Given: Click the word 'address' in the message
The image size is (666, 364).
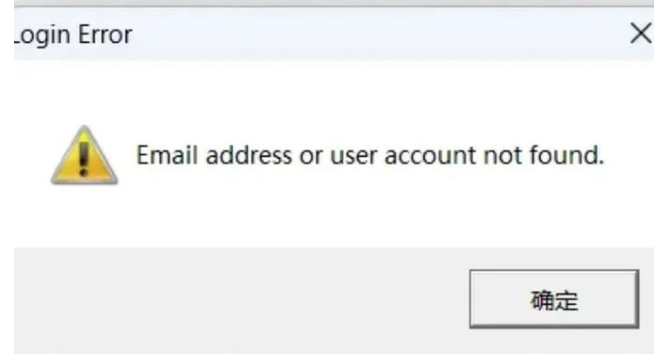Looking at the screenshot, I should pos(249,155).
